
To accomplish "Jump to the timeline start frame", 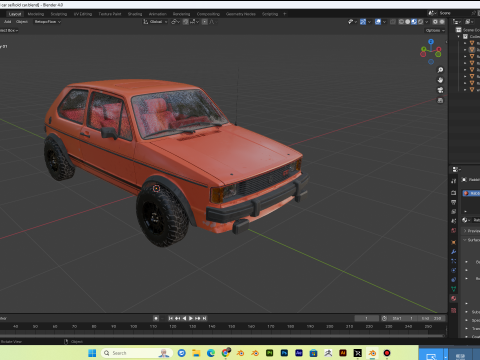I will click(170, 318).
